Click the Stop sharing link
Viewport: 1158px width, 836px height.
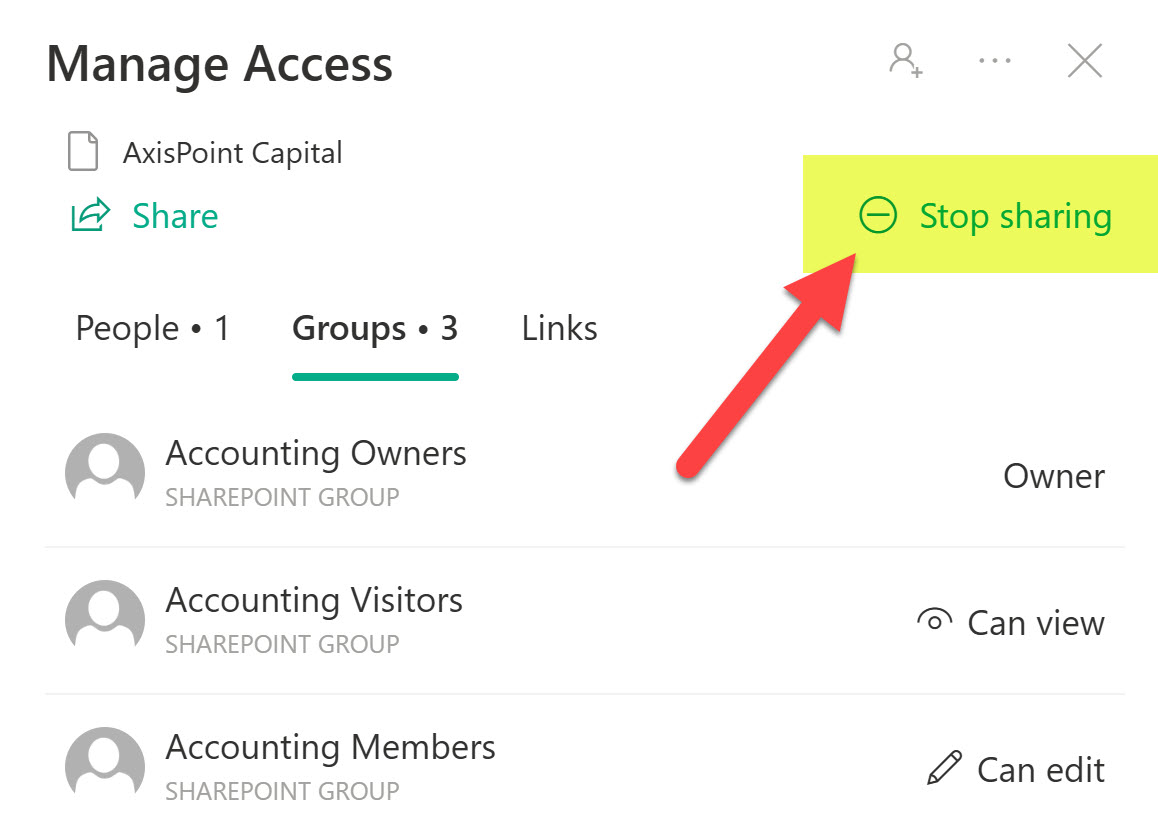(x=1015, y=216)
